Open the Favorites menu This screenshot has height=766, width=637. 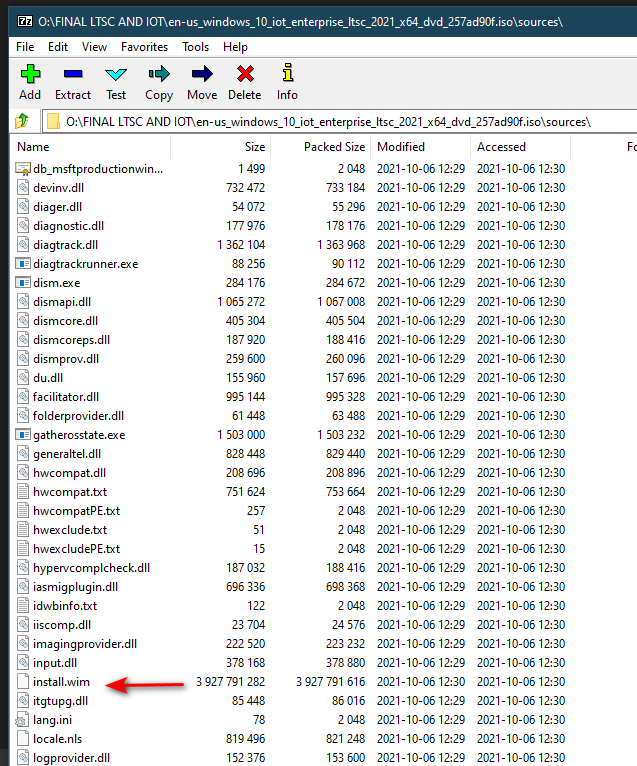point(145,47)
